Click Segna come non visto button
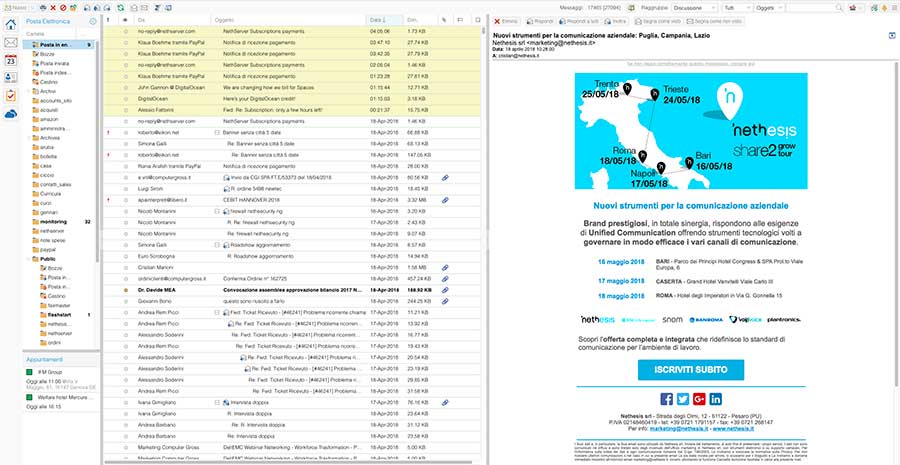Screen dimensions: 900x465 point(715,21)
